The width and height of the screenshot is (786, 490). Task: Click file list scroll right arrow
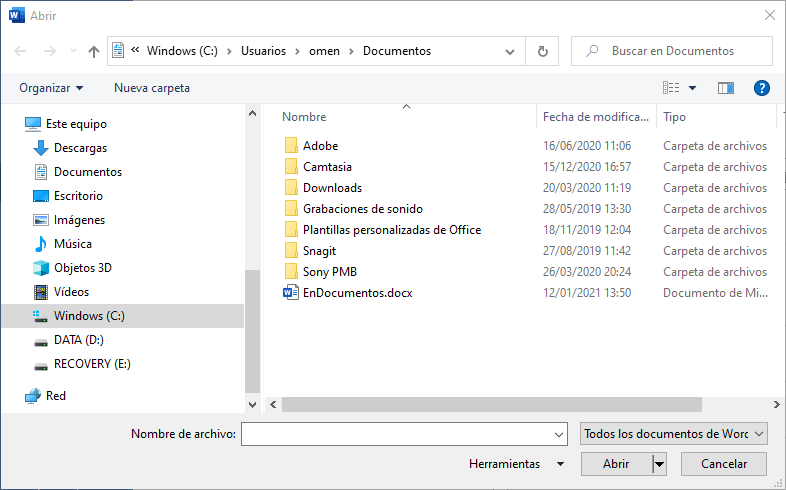[x=776, y=404]
